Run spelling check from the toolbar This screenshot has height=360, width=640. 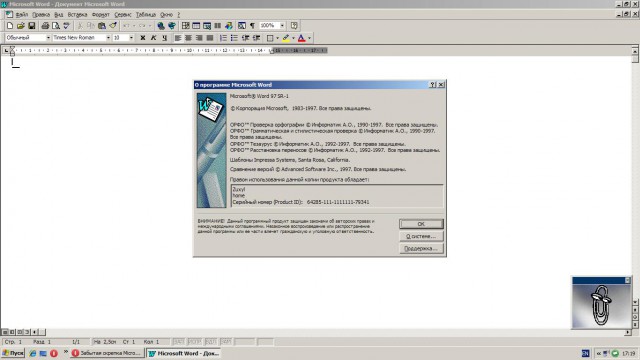(66, 26)
